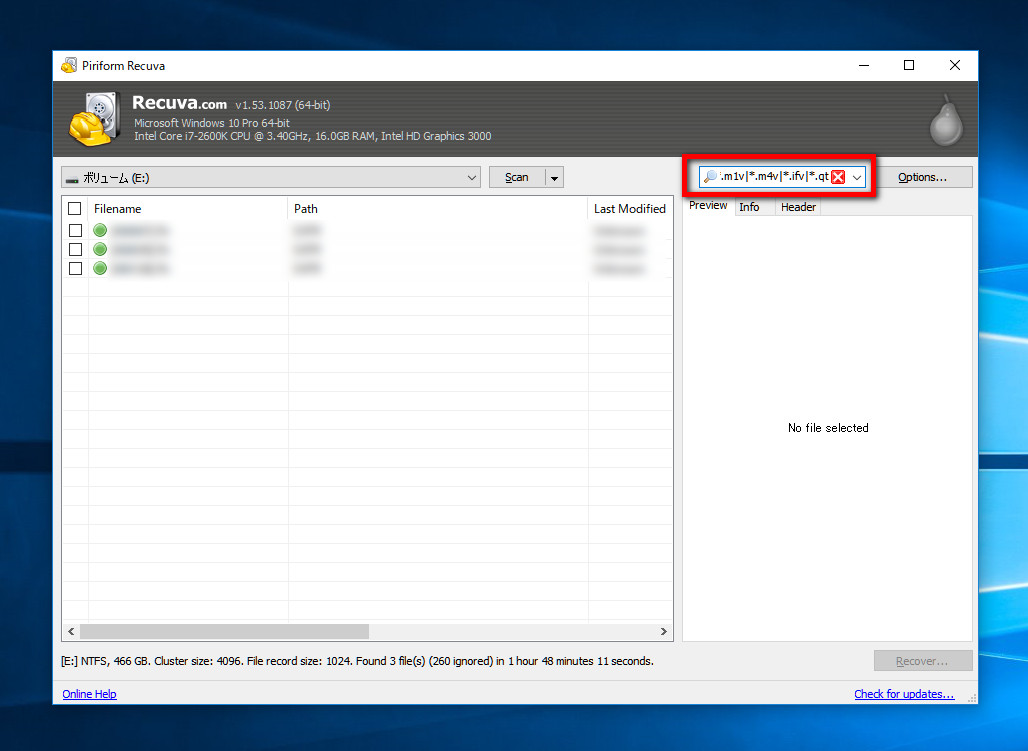
Task: Switch to the Info tab
Action: (x=749, y=207)
